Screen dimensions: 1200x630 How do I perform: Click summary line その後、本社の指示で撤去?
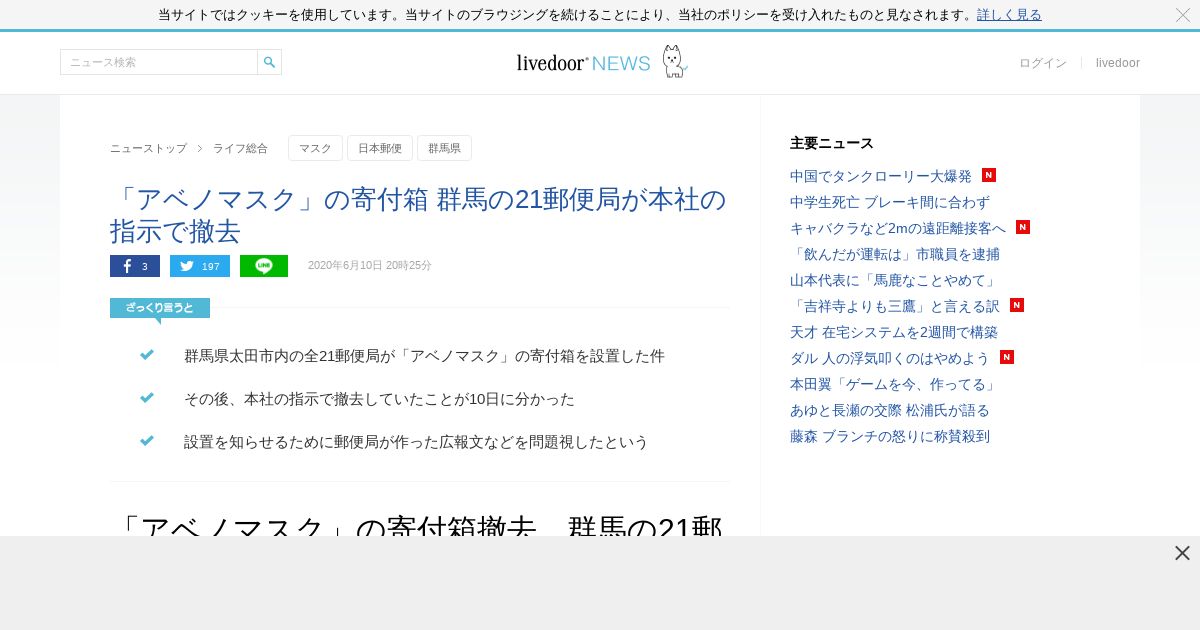click(x=379, y=399)
